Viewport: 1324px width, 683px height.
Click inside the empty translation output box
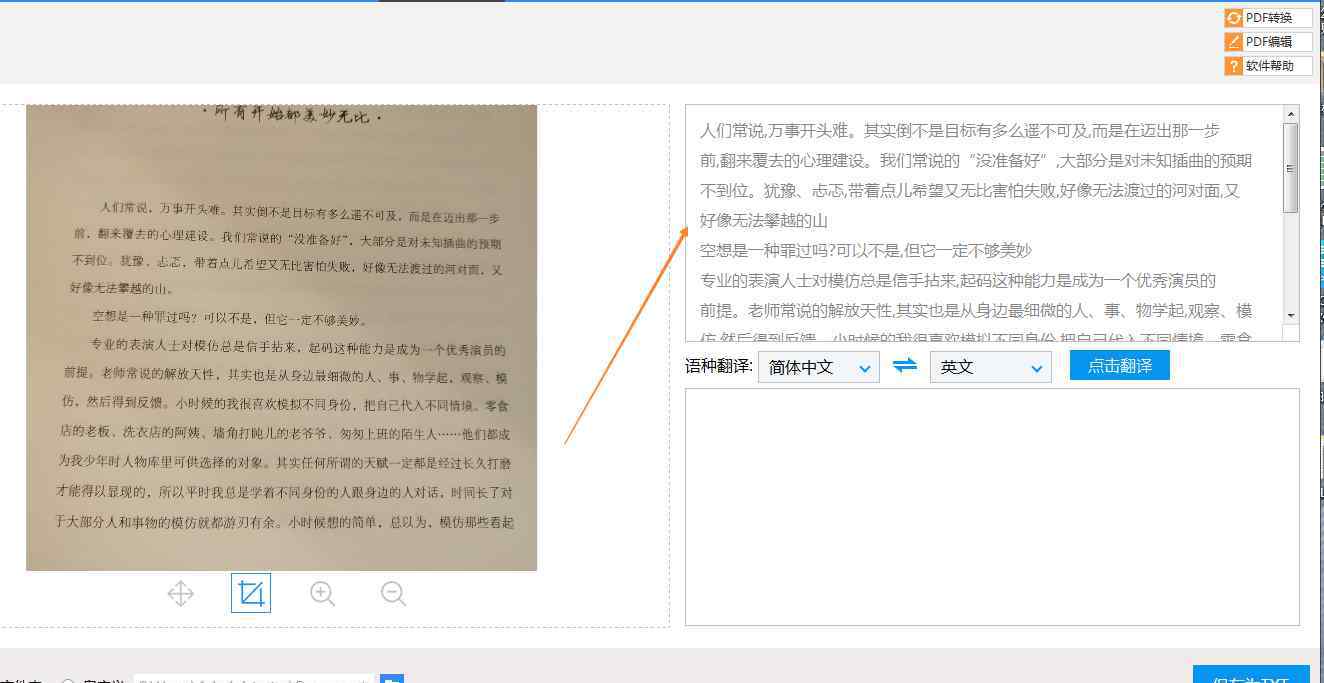pyautogui.click(x=991, y=506)
